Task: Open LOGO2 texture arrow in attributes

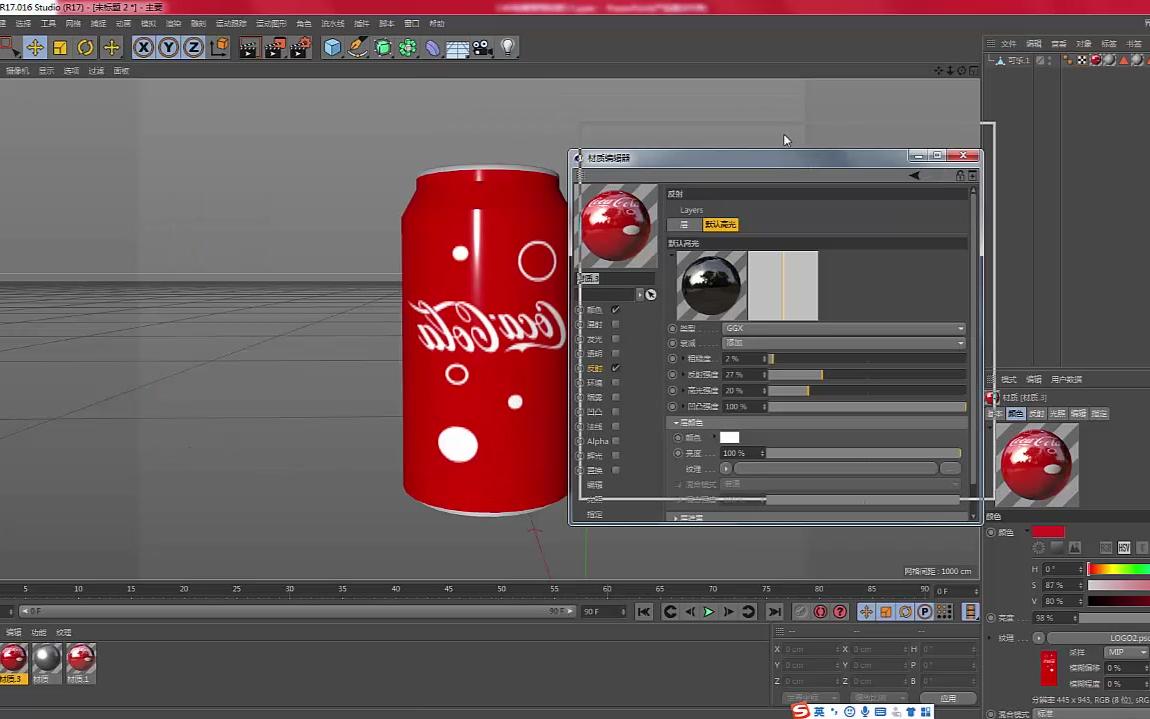Action: (1039, 638)
